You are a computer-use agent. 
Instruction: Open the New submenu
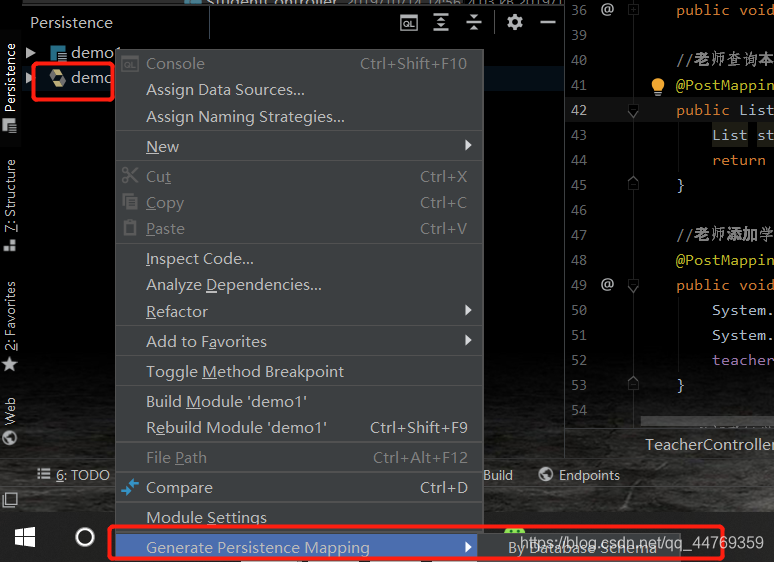[x=299, y=147]
